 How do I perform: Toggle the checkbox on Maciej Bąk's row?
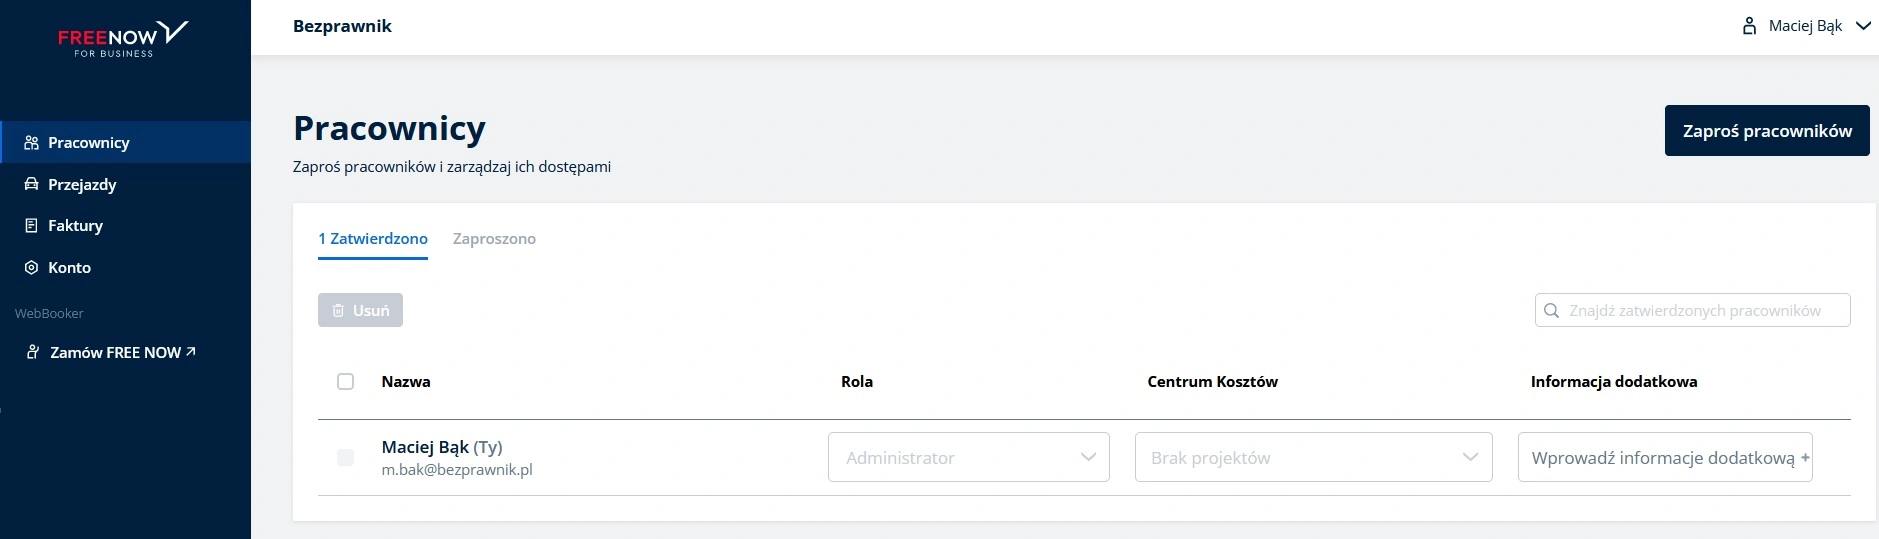(346, 458)
